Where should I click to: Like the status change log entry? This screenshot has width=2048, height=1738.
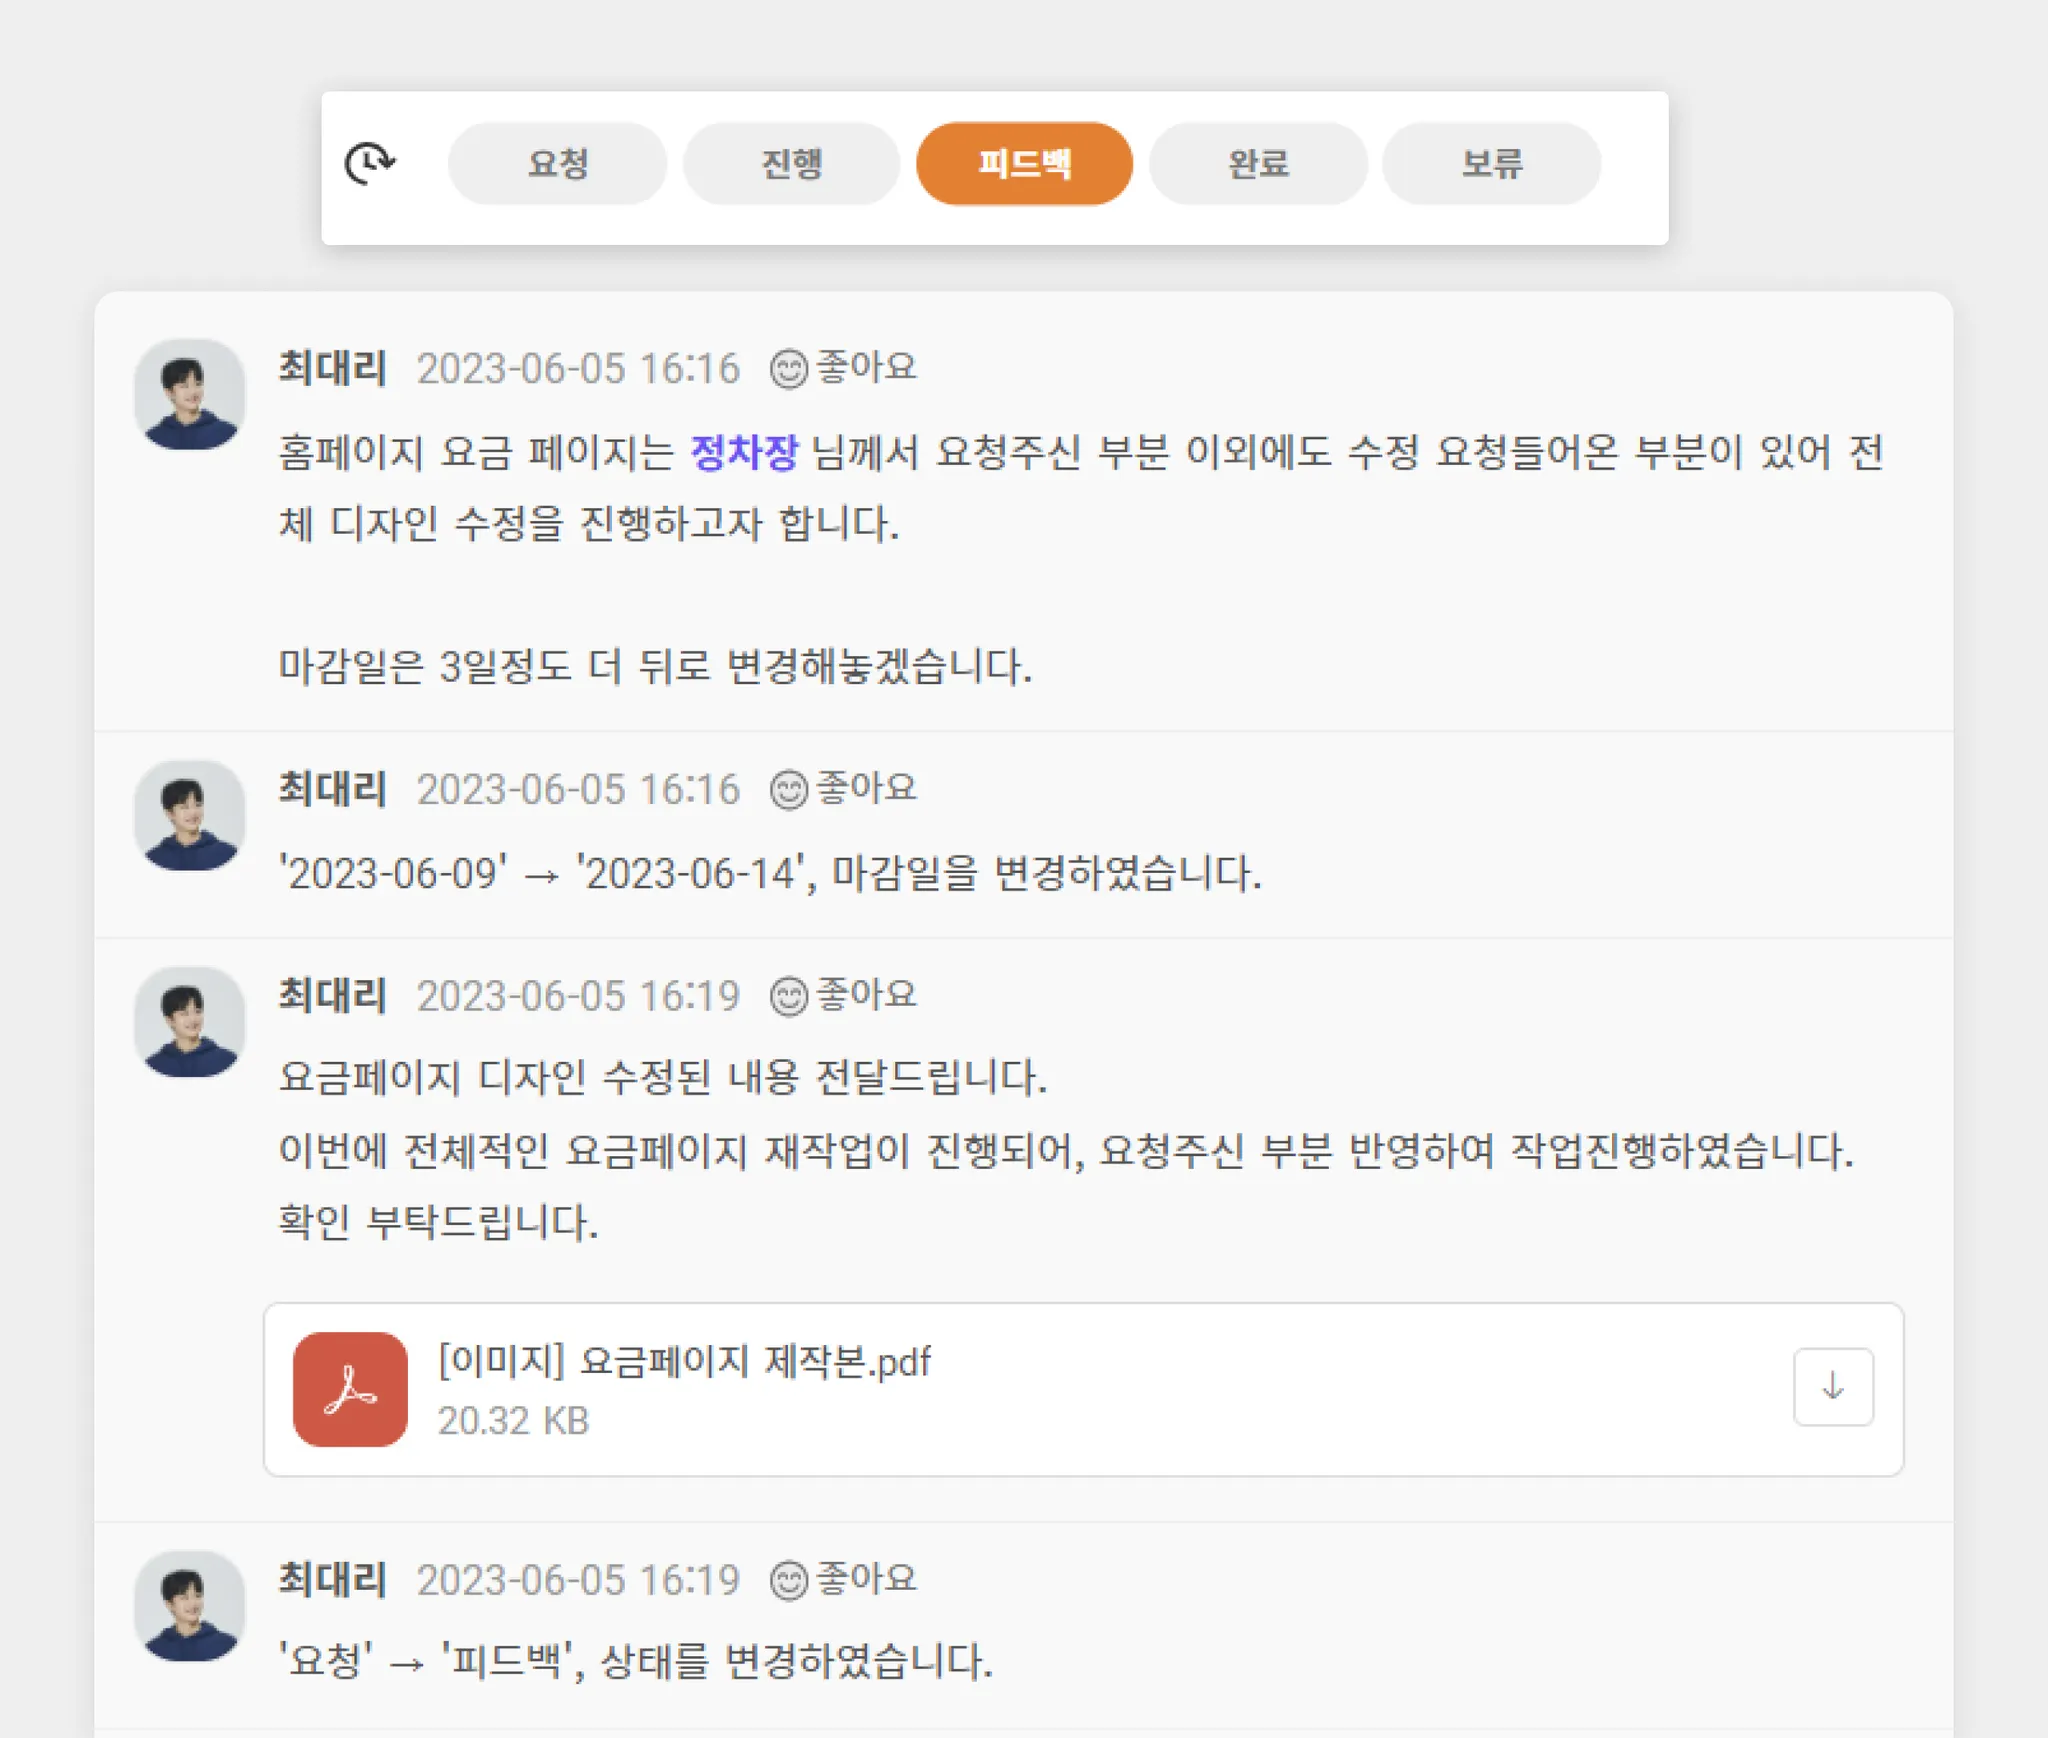coord(844,1579)
